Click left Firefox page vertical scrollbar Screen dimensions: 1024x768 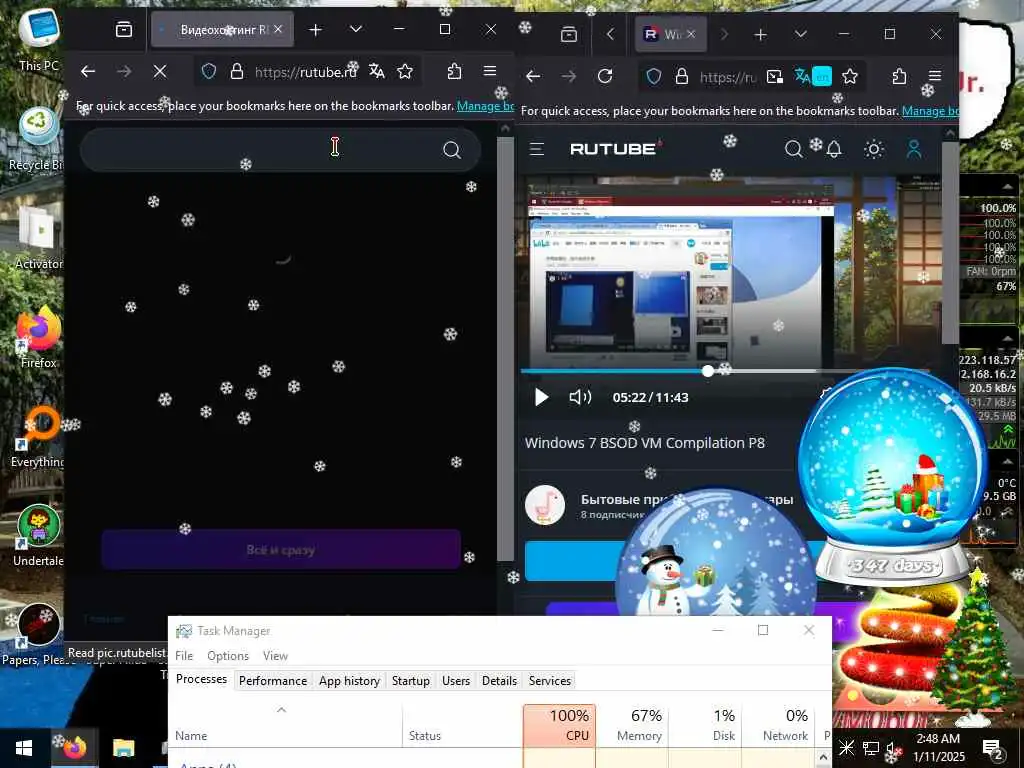[505, 349]
